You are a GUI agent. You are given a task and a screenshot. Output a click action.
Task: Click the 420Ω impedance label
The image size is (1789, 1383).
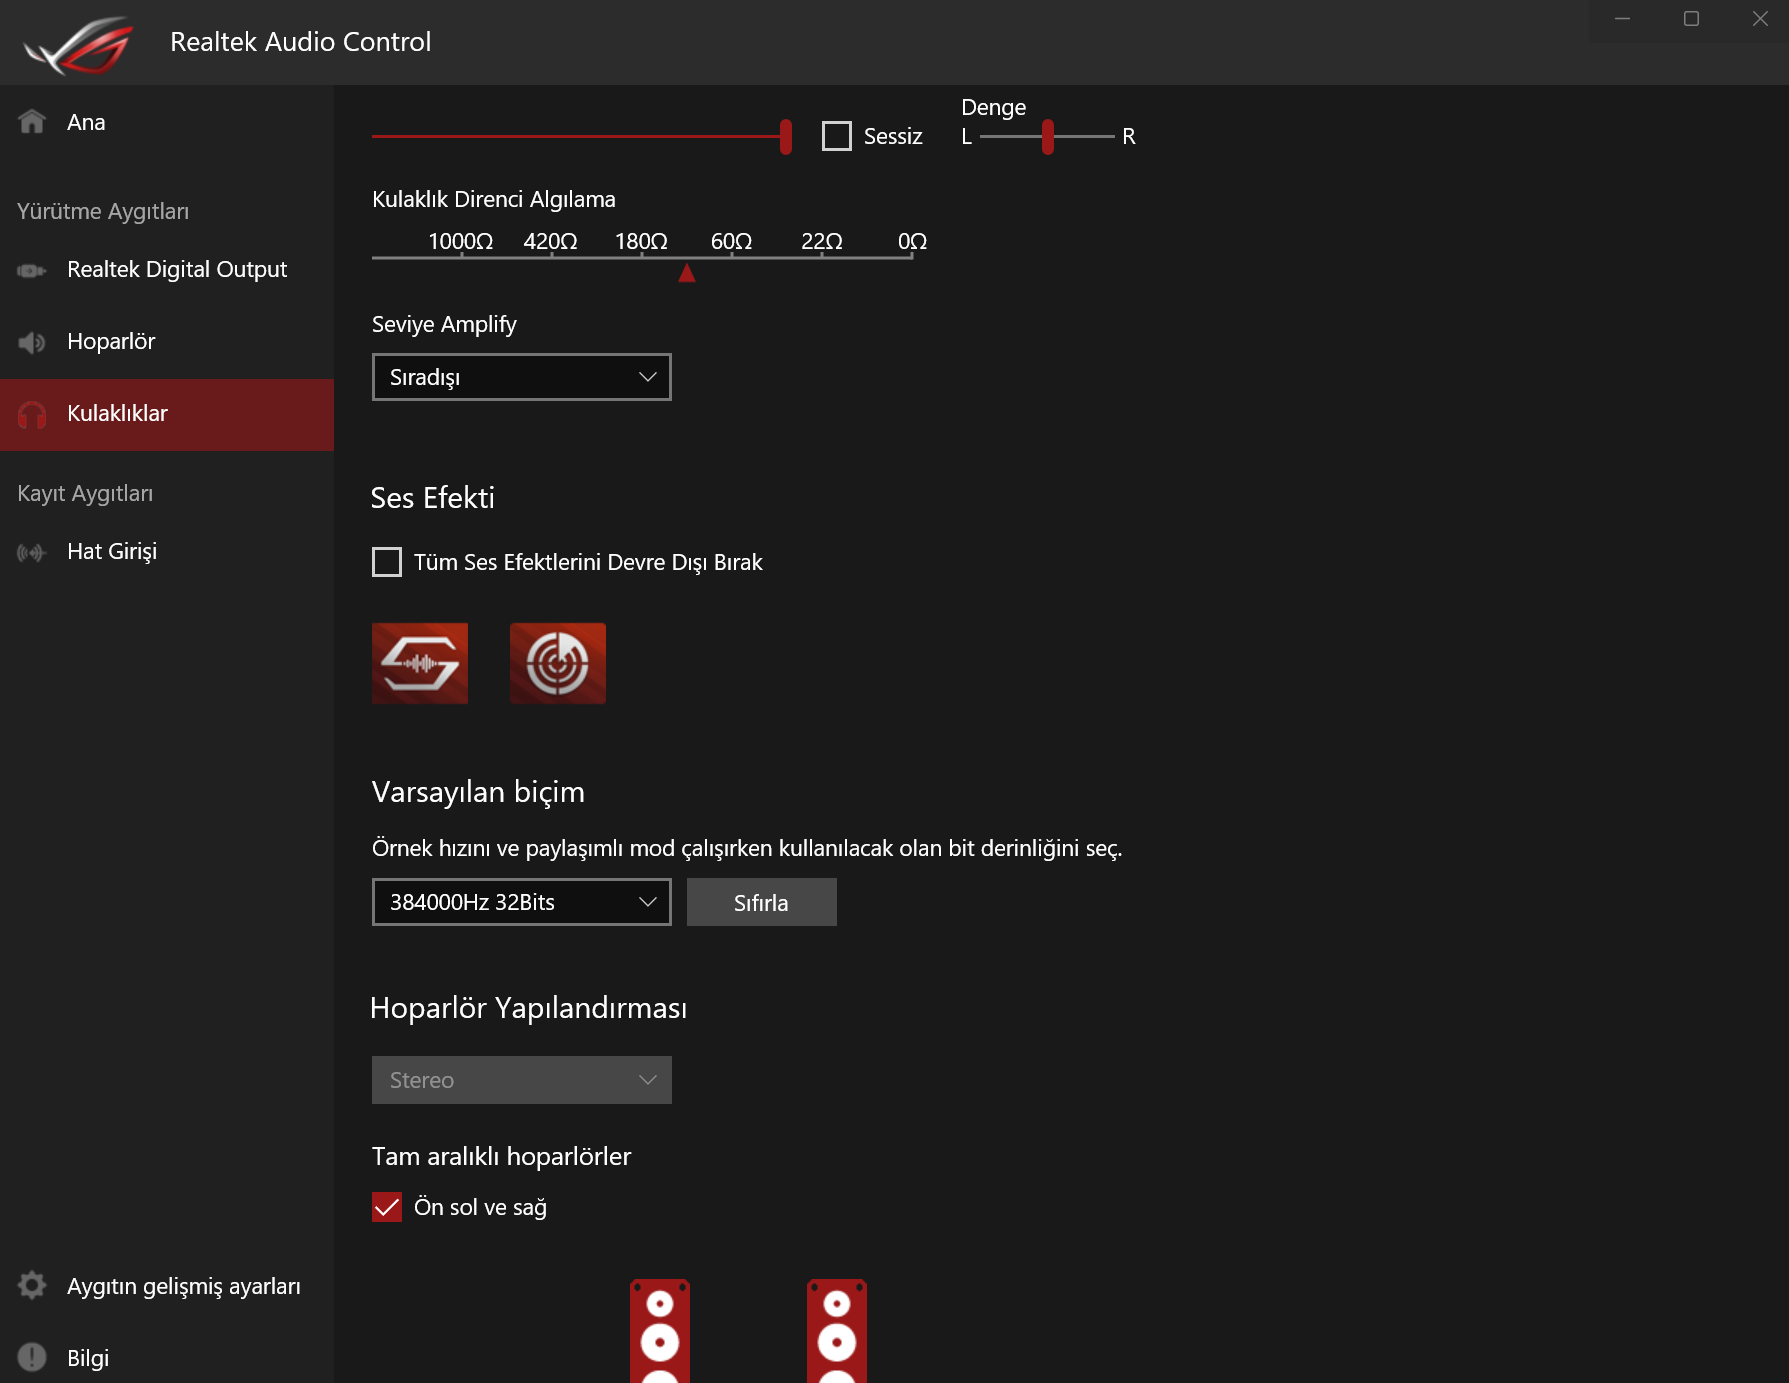pyautogui.click(x=551, y=241)
